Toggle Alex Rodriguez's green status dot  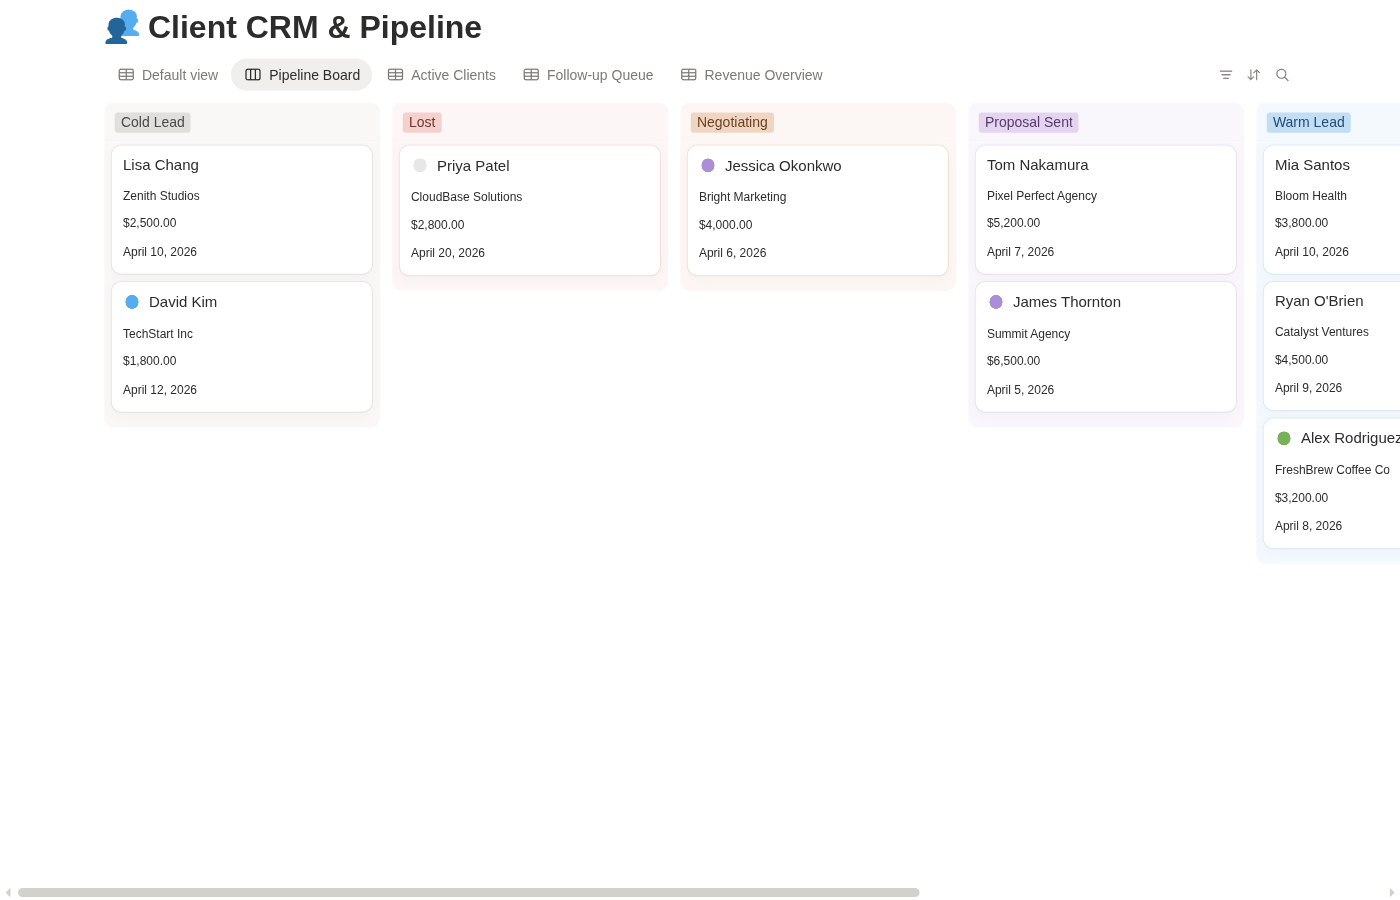[1284, 438]
